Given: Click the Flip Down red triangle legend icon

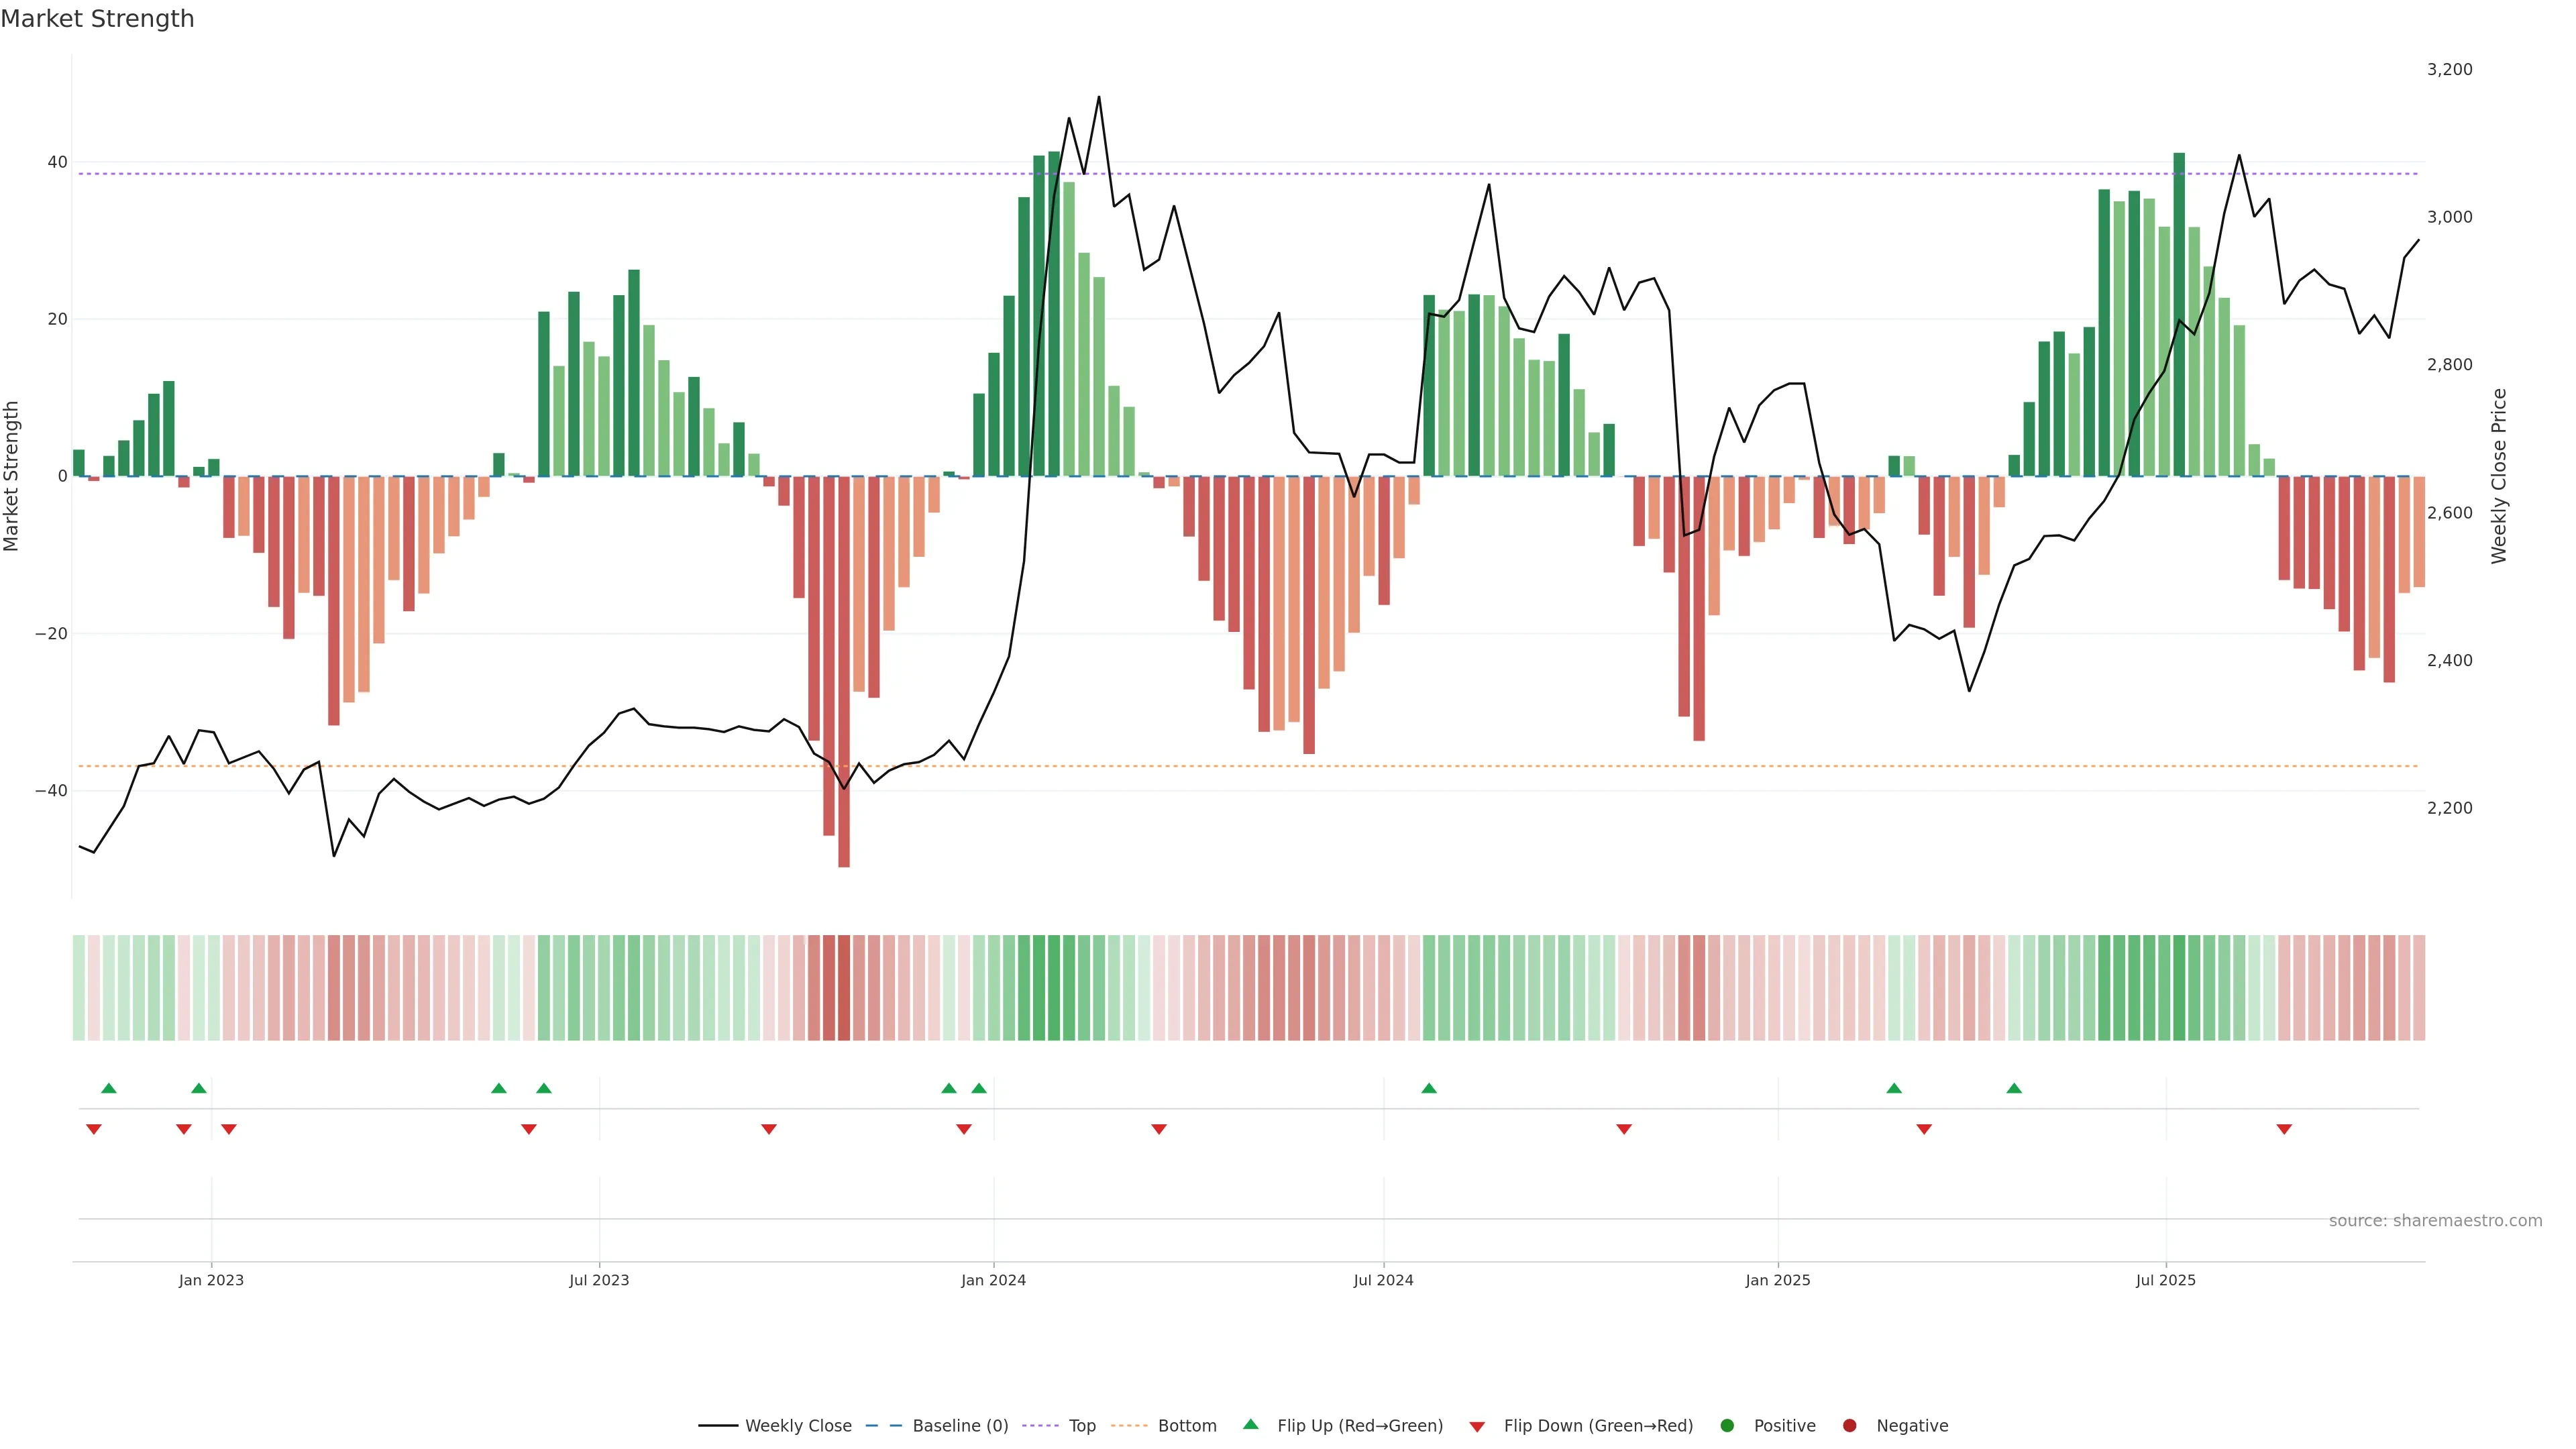Looking at the screenshot, I should (x=1477, y=1427).
